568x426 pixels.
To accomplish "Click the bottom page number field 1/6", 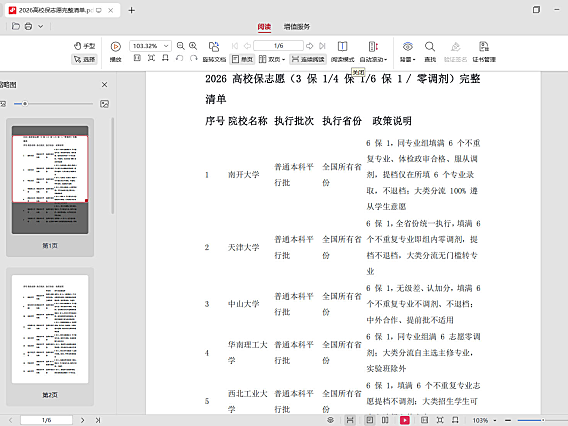I will coord(46,420).
